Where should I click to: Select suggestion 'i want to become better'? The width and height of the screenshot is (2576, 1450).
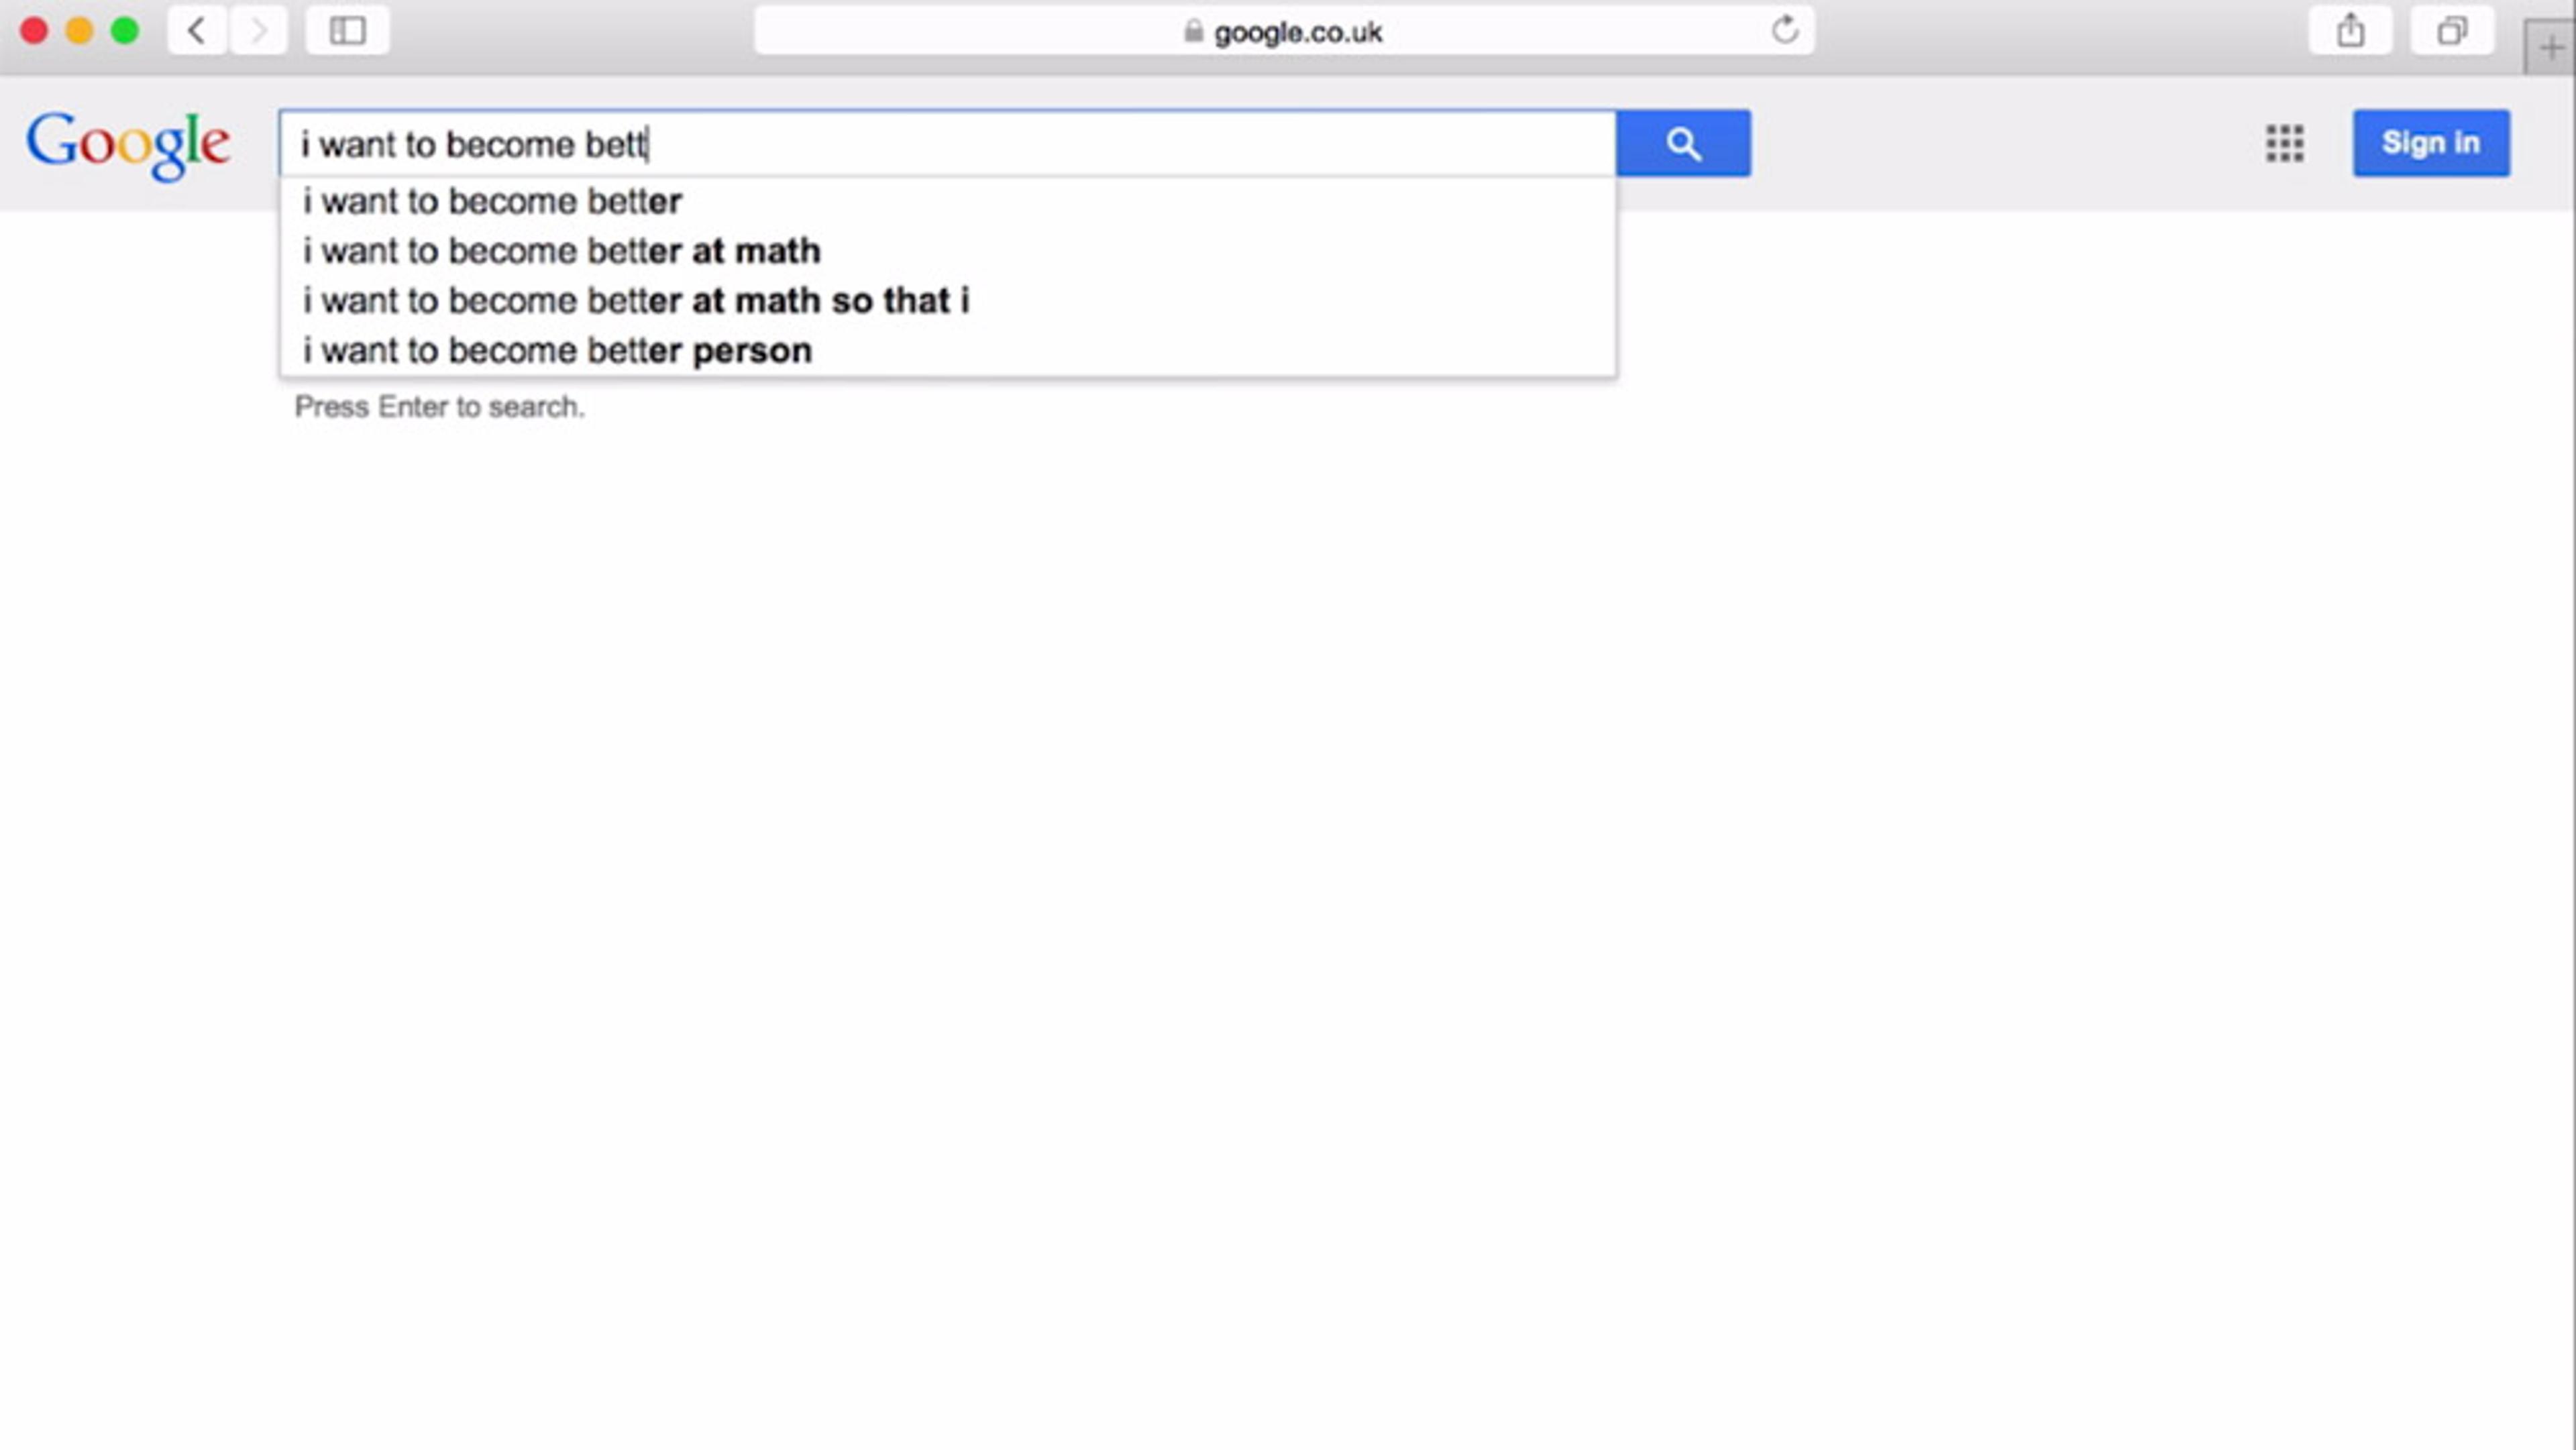[x=491, y=201]
